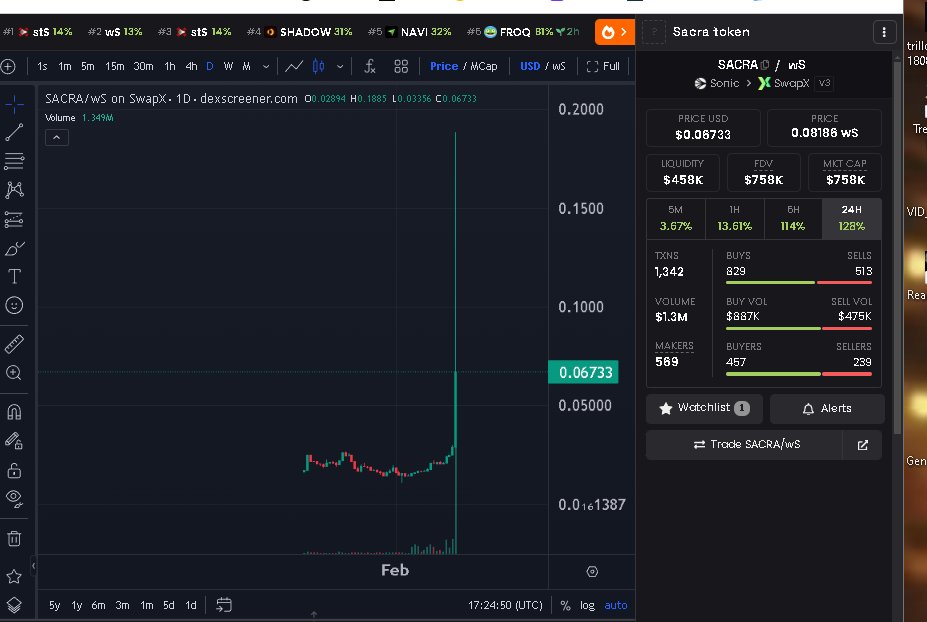This screenshot has height=622, width=927.
Task: Toggle stay in drawing mode
Action: tap(14, 440)
